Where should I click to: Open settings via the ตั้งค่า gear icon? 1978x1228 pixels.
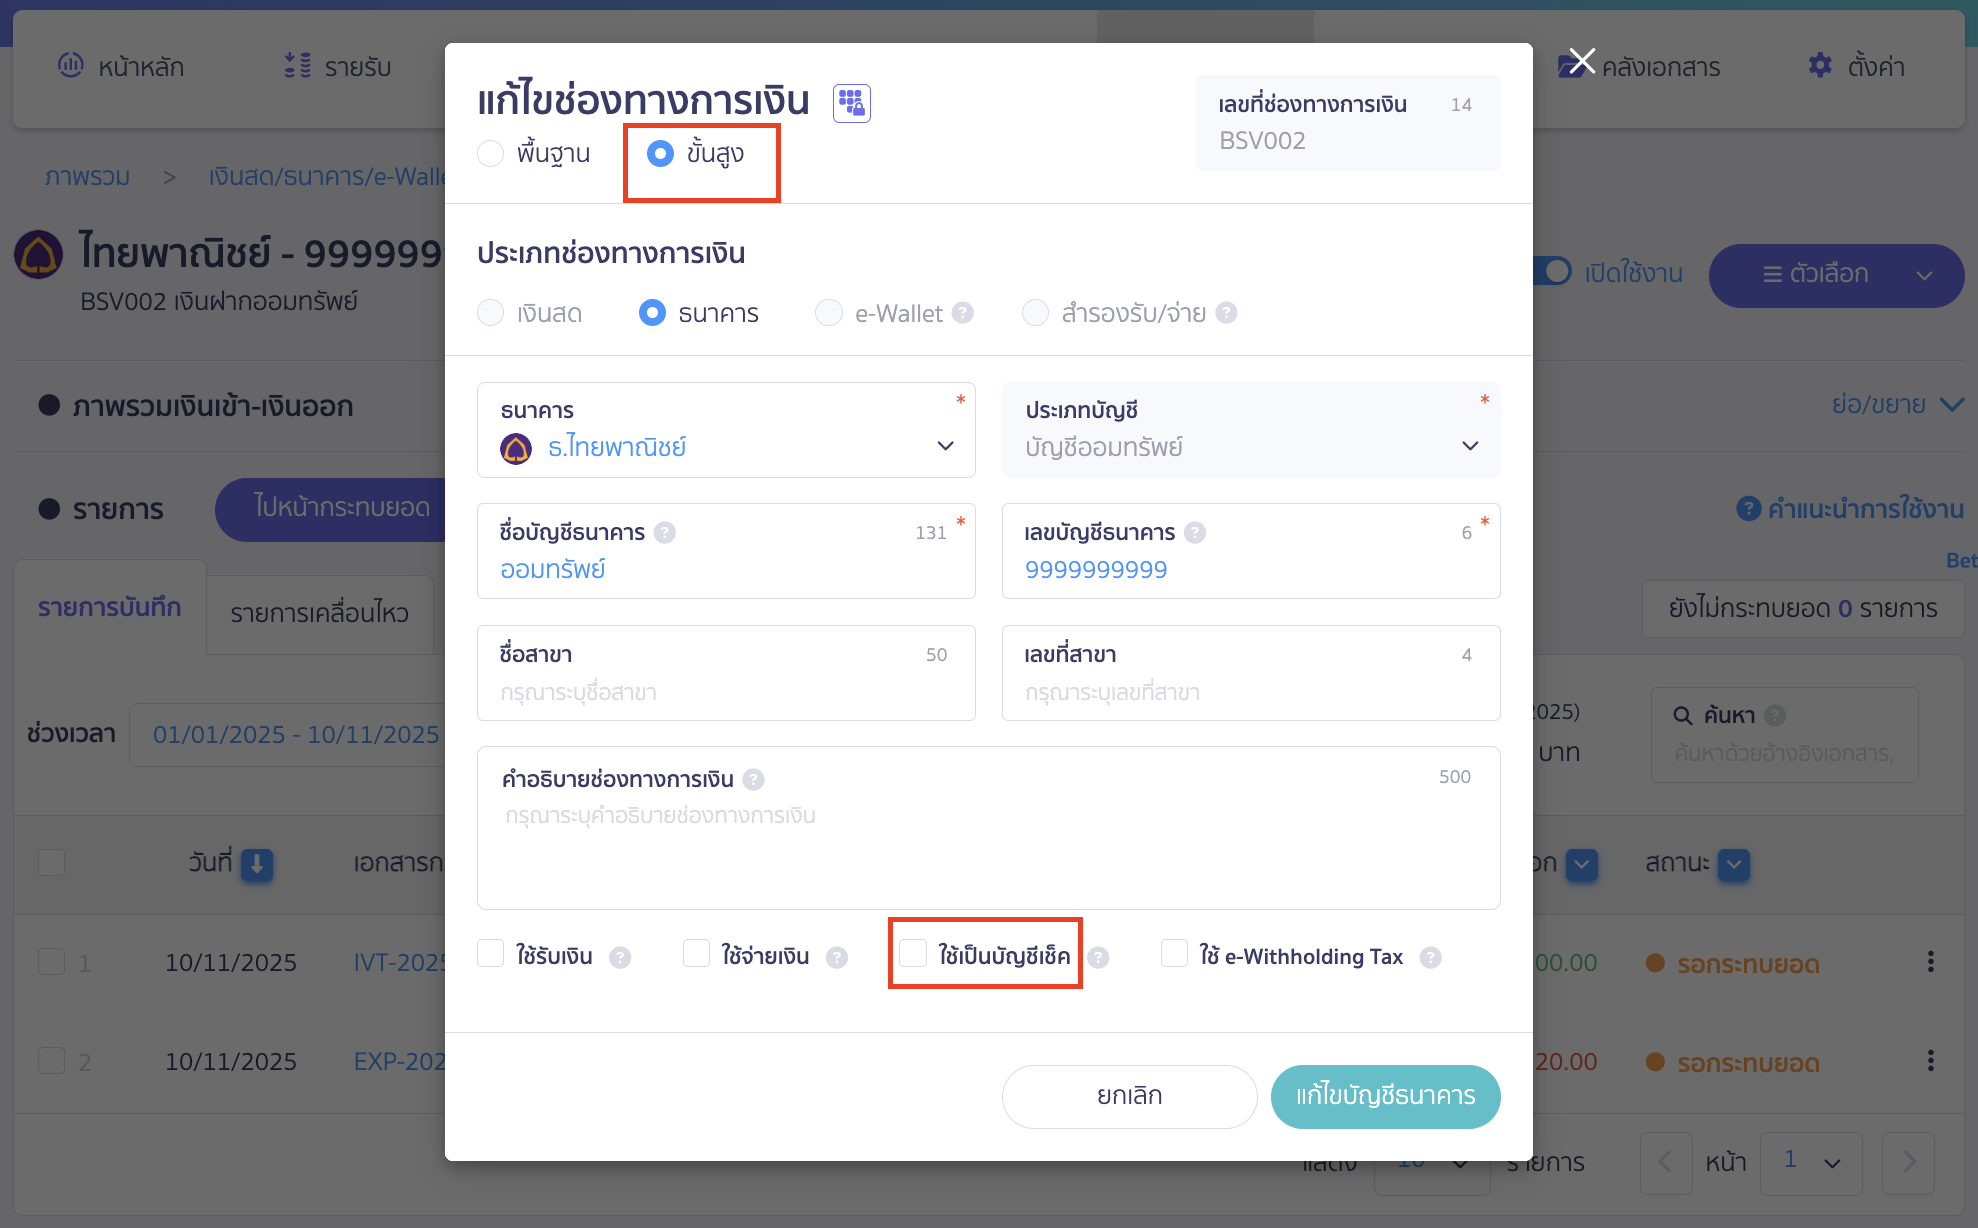pyautogui.click(x=1822, y=66)
